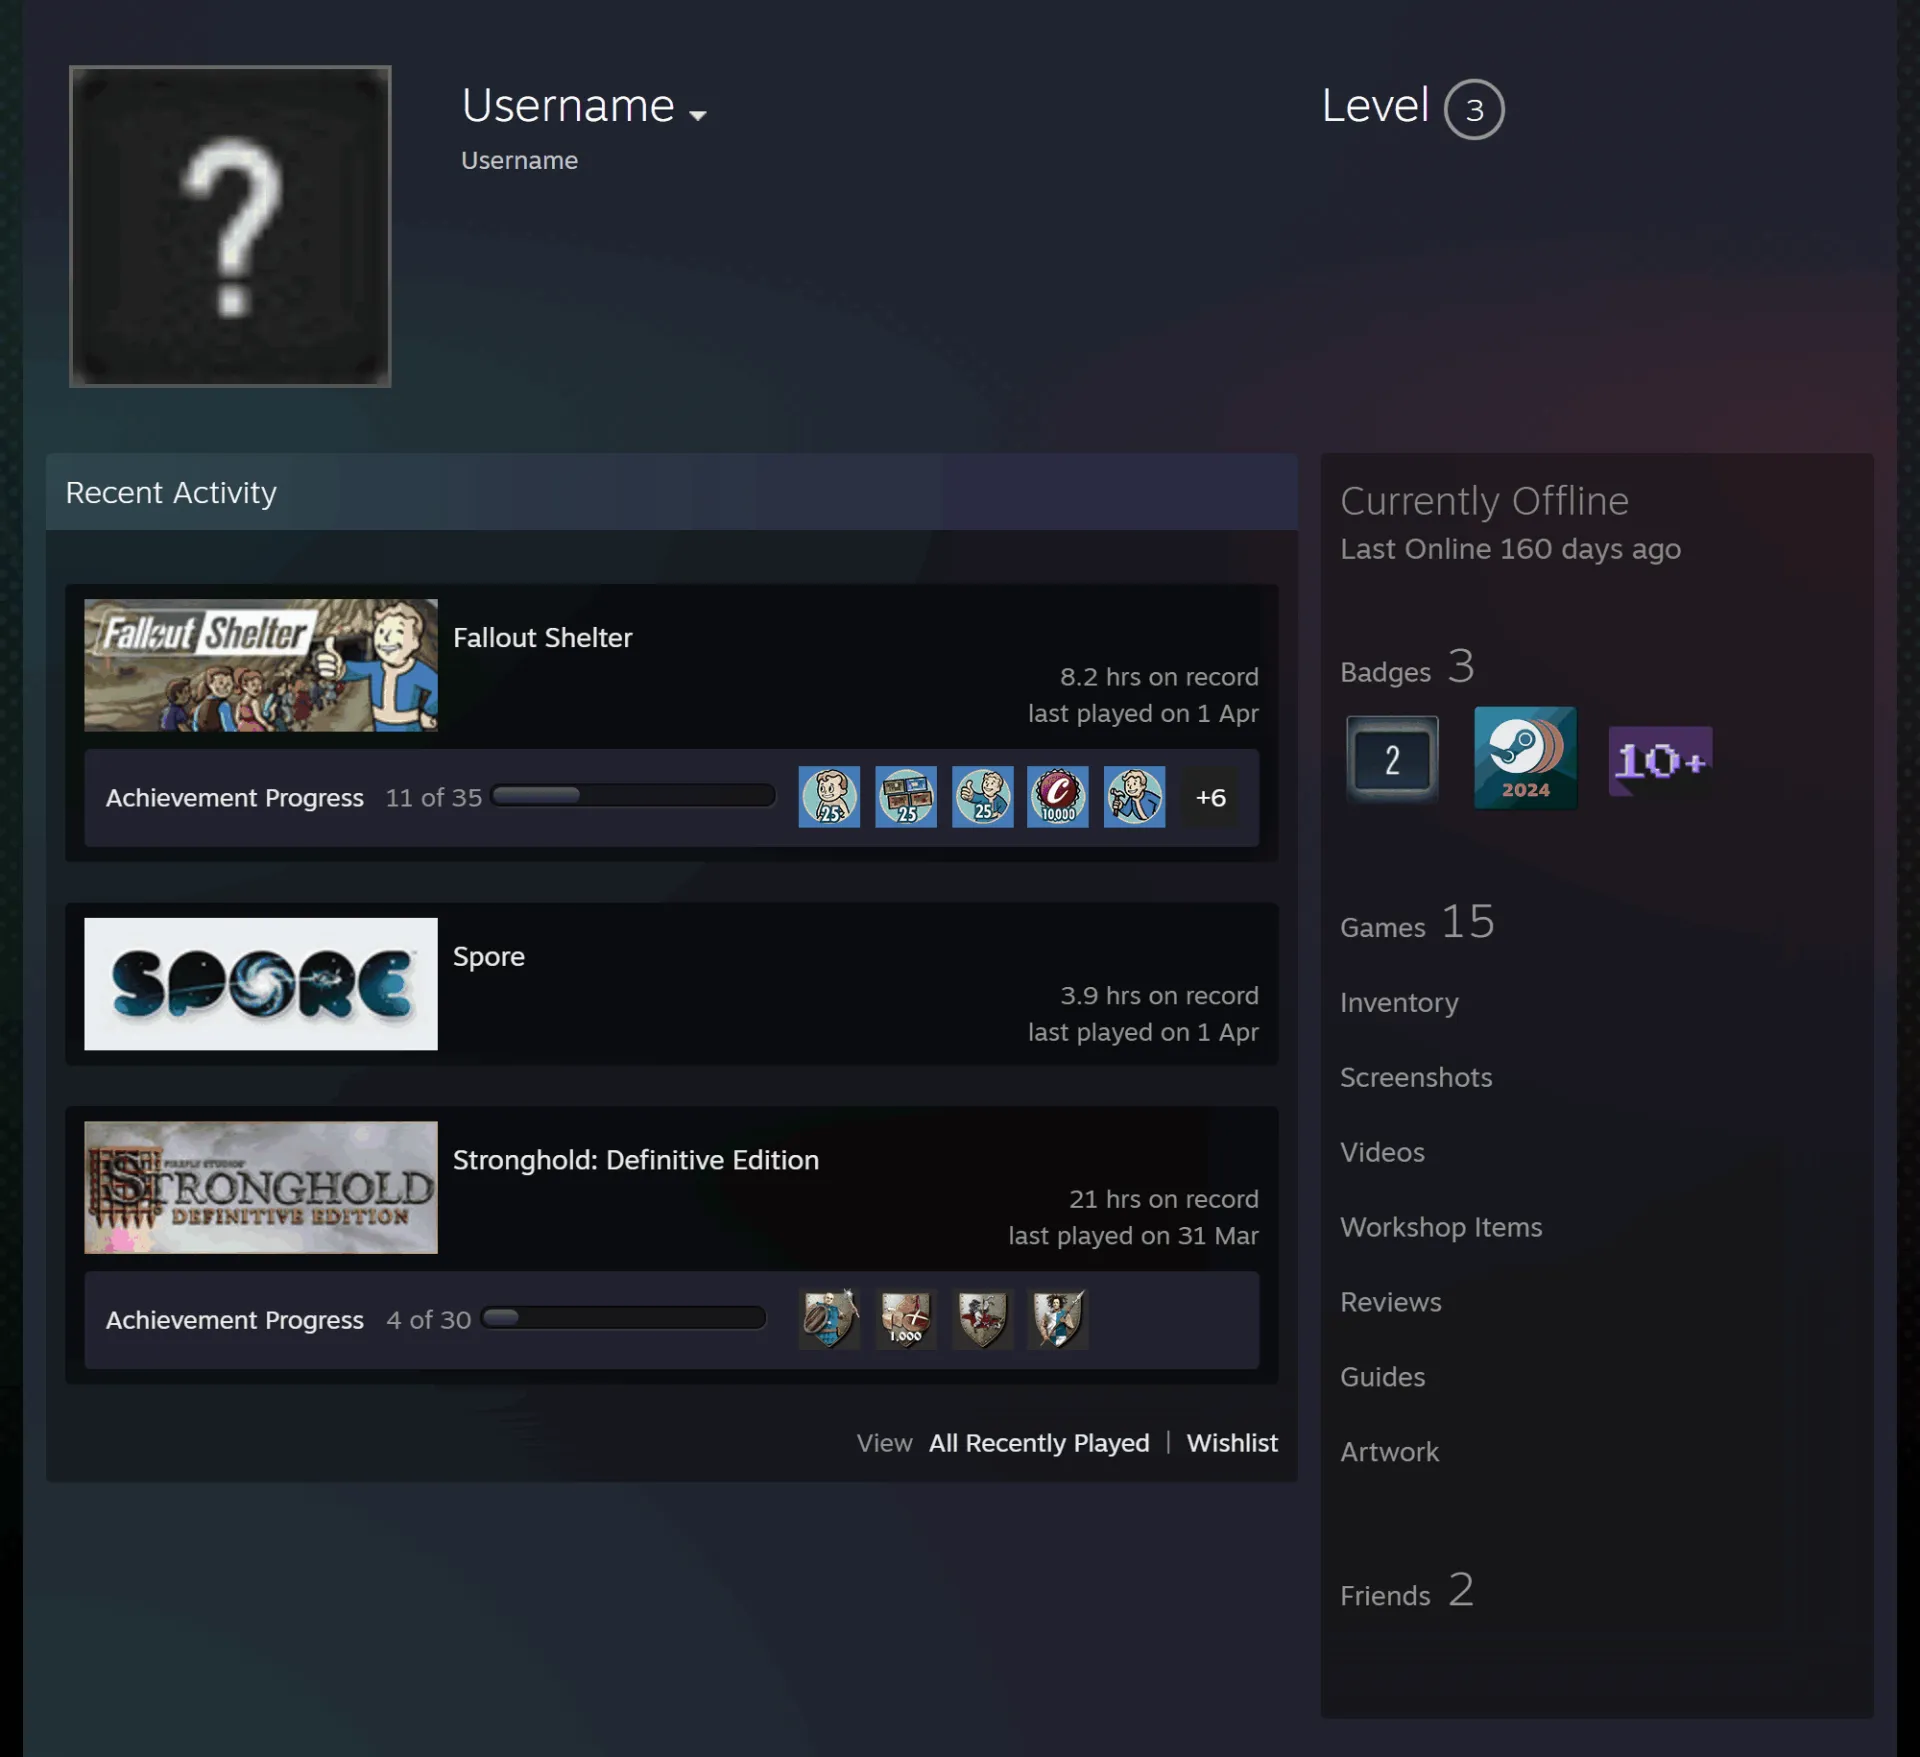Viewport: 1920px width, 1757px height.
Task: Open the Screenshots page
Action: (x=1416, y=1077)
